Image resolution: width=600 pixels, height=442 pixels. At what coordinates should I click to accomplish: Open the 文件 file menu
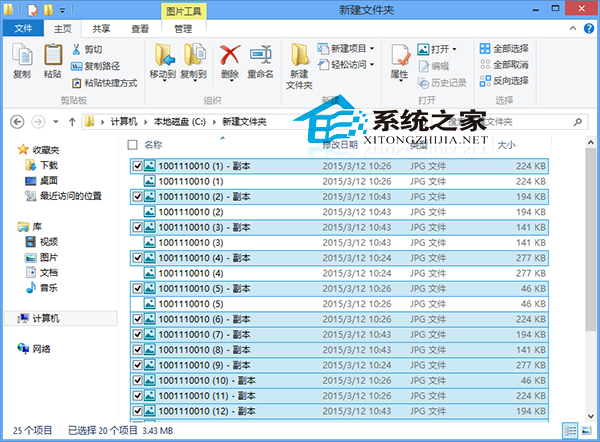(23, 28)
